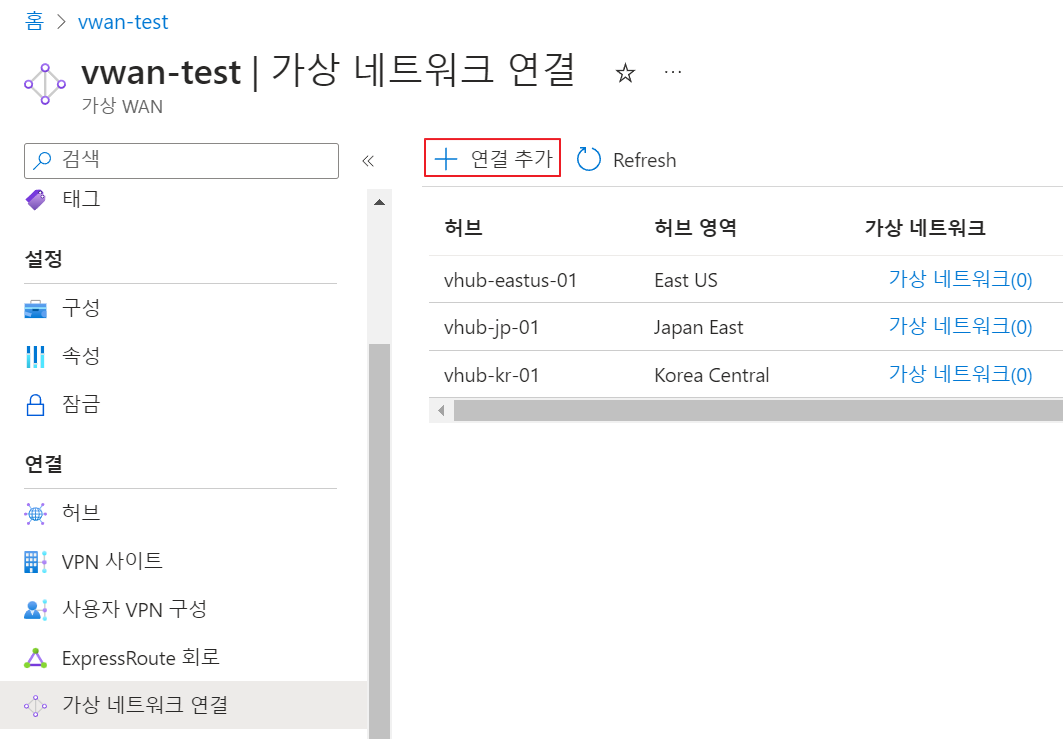
Task: Click the purple 태그 tag icon
Action: 35,199
